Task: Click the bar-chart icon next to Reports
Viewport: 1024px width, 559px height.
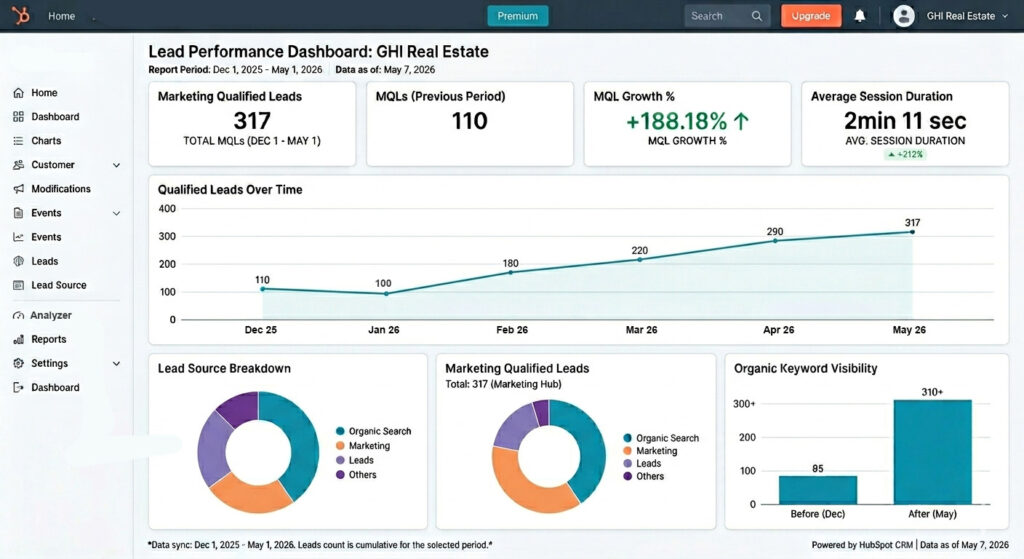Action: coord(18,340)
